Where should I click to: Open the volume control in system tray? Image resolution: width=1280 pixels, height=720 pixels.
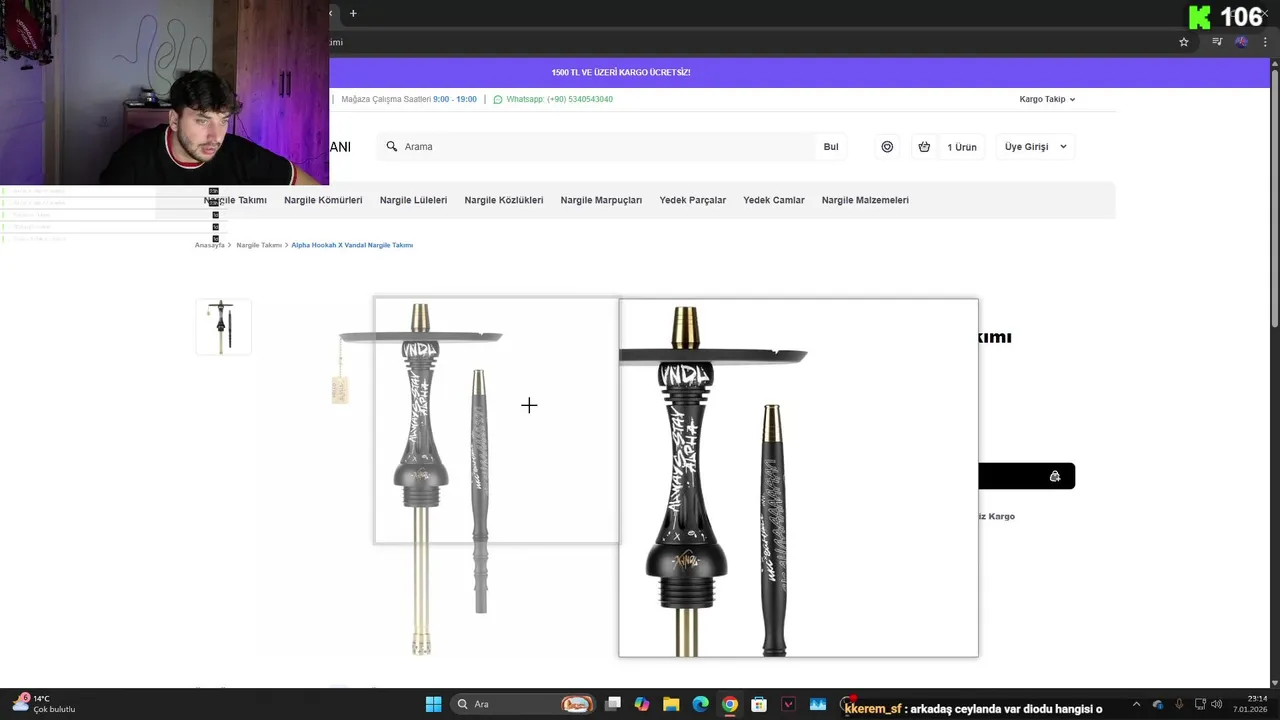1216,704
